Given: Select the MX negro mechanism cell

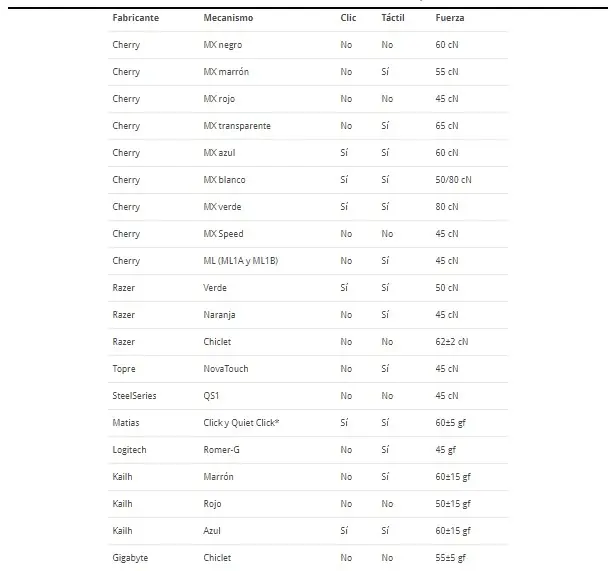Looking at the screenshot, I should (222, 45).
